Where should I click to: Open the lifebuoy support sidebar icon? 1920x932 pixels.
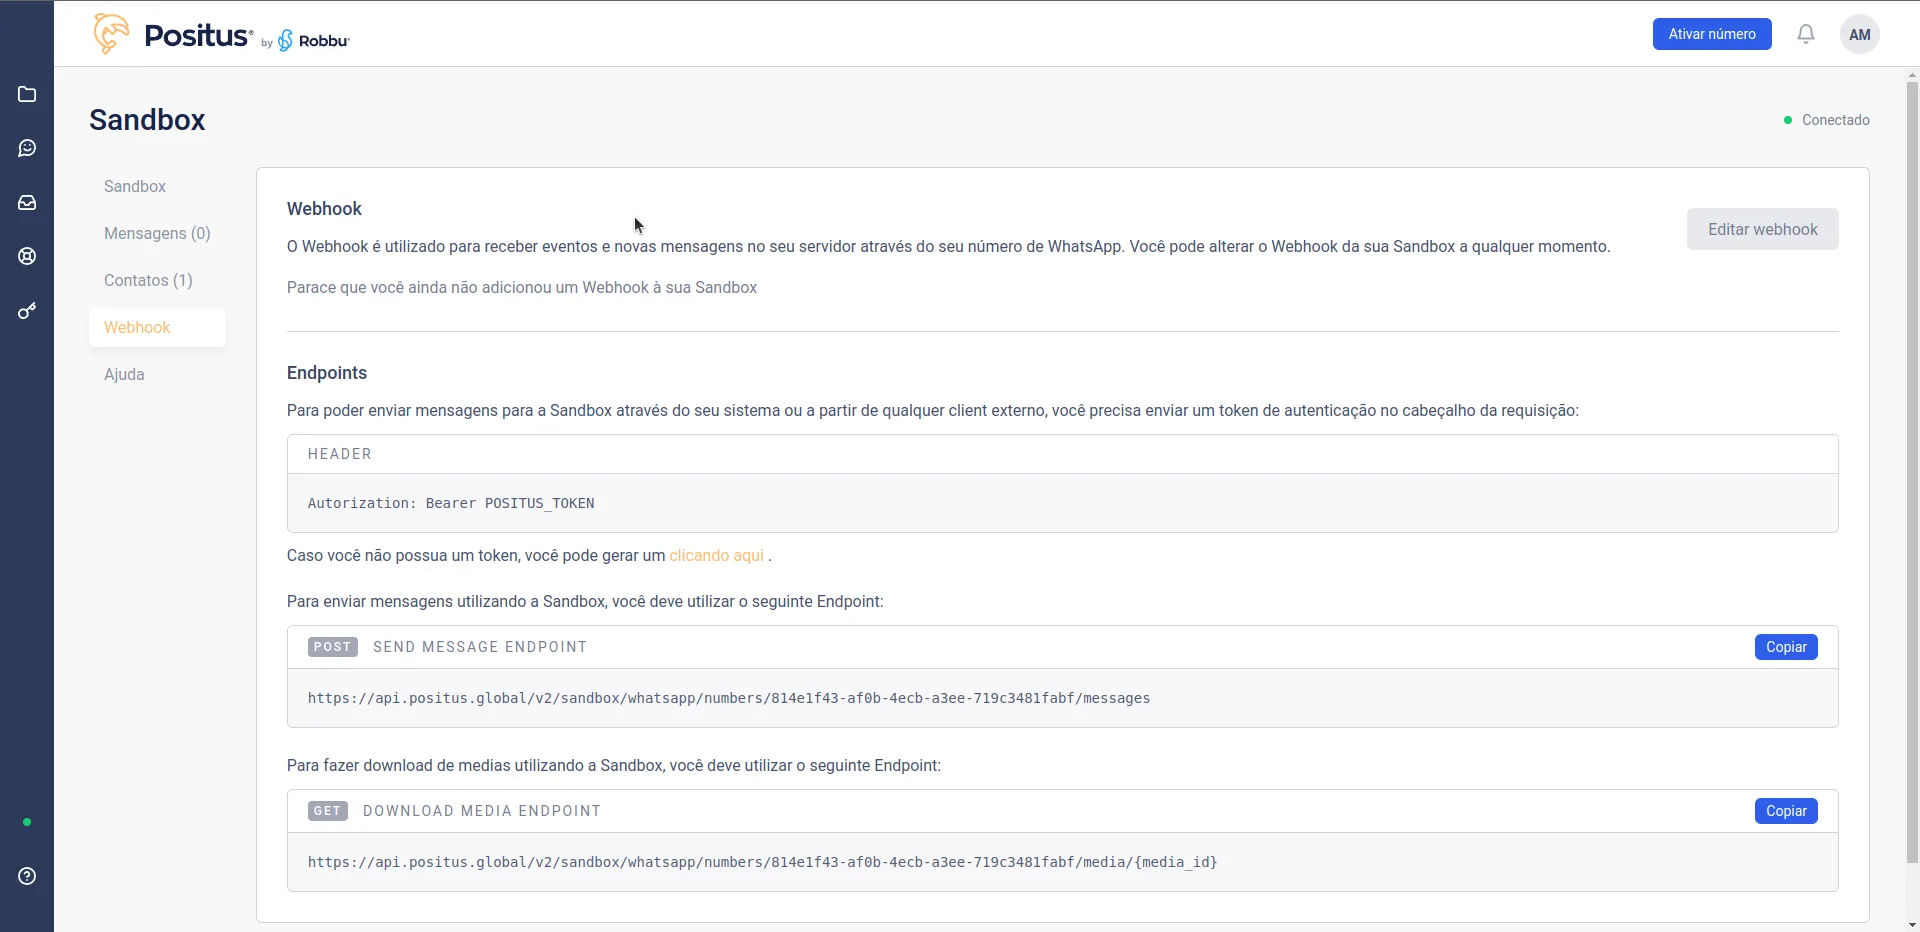click(27, 256)
